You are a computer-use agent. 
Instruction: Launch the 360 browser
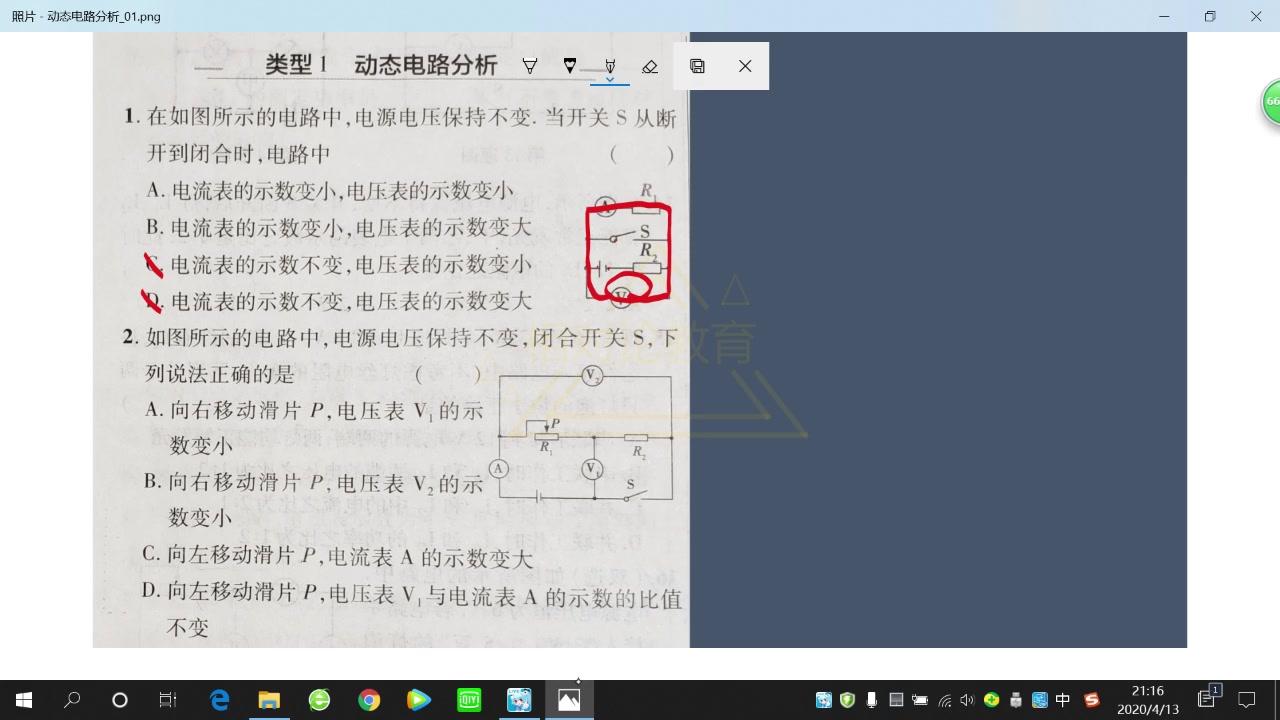319,700
